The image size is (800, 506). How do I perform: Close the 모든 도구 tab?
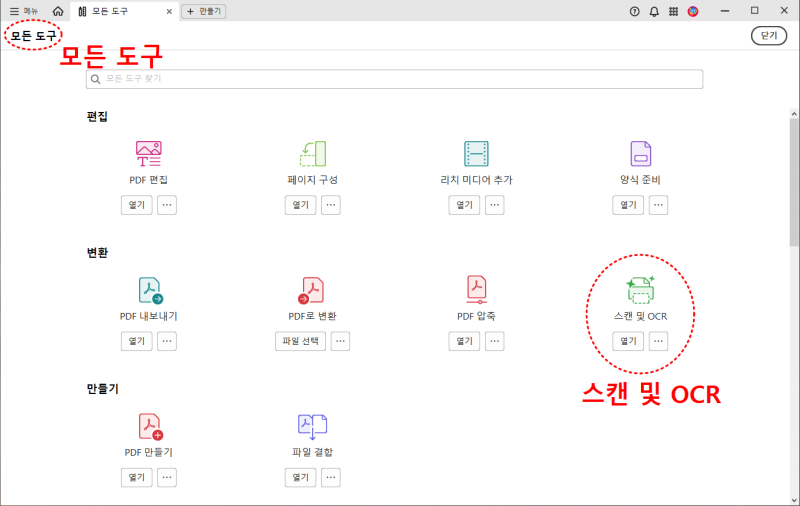click(x=169, y=11)
